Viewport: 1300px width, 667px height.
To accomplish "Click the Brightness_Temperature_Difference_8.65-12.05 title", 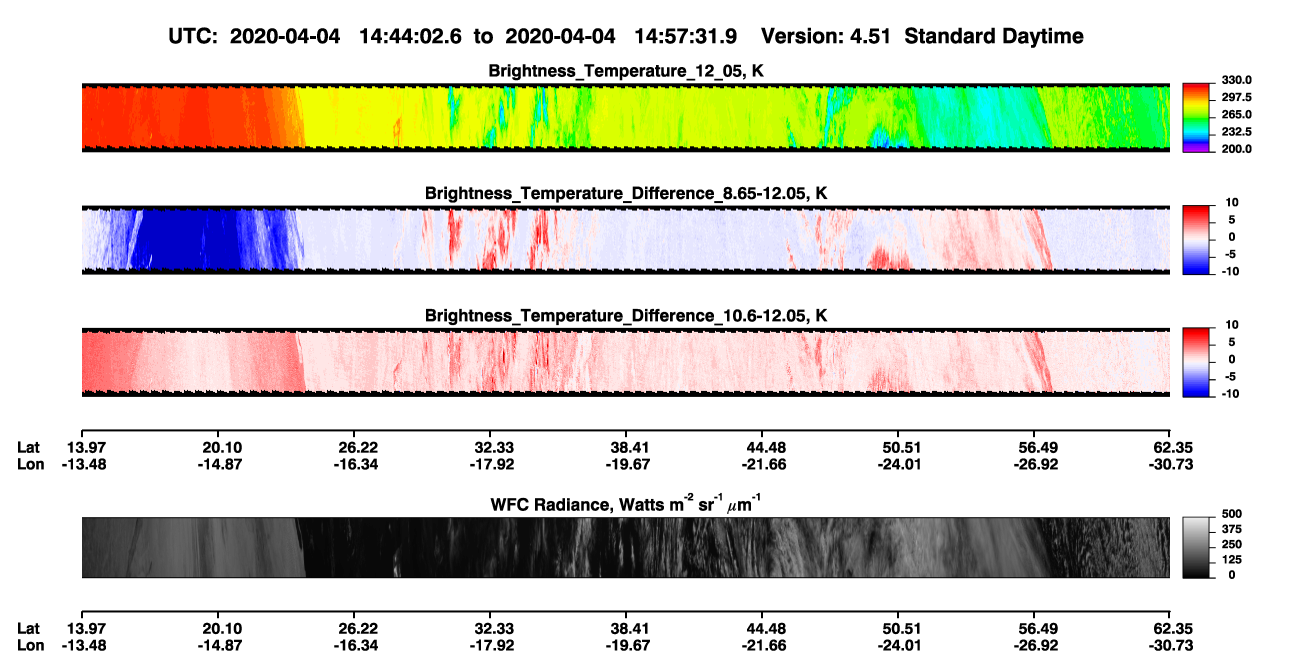I will pos(626,193).
